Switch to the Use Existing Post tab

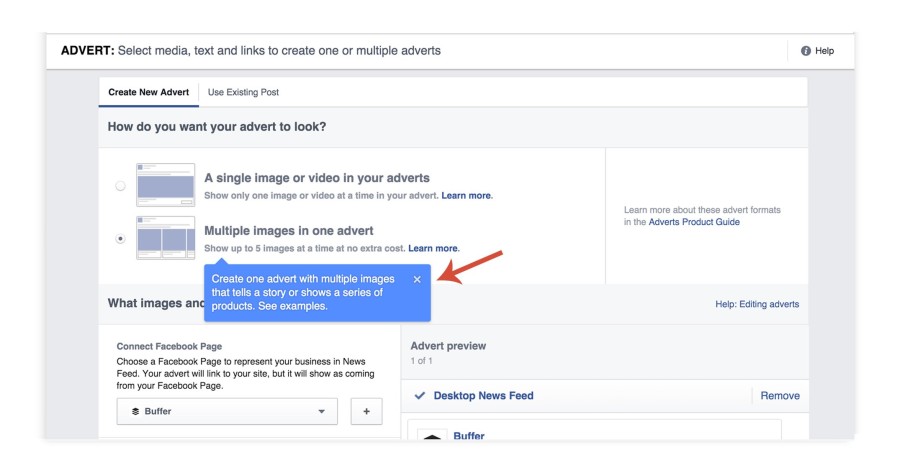(x=243, y=92)
